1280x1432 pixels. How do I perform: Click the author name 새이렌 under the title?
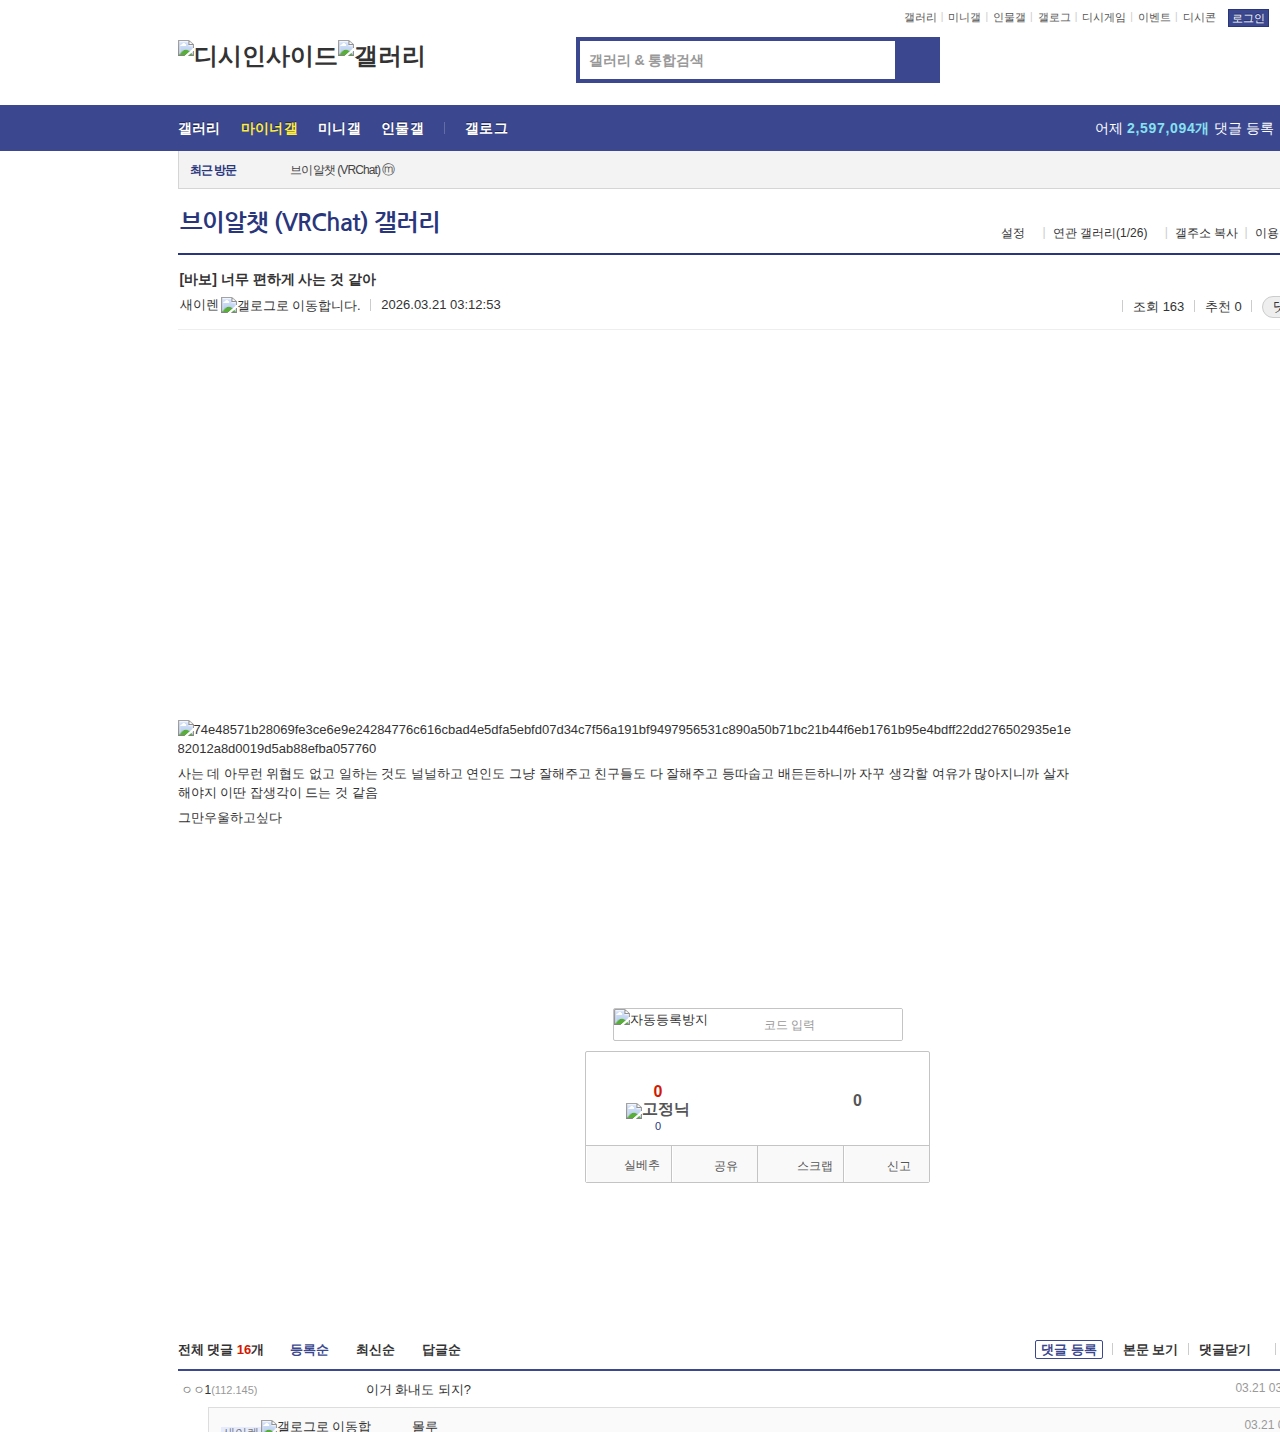199,305
